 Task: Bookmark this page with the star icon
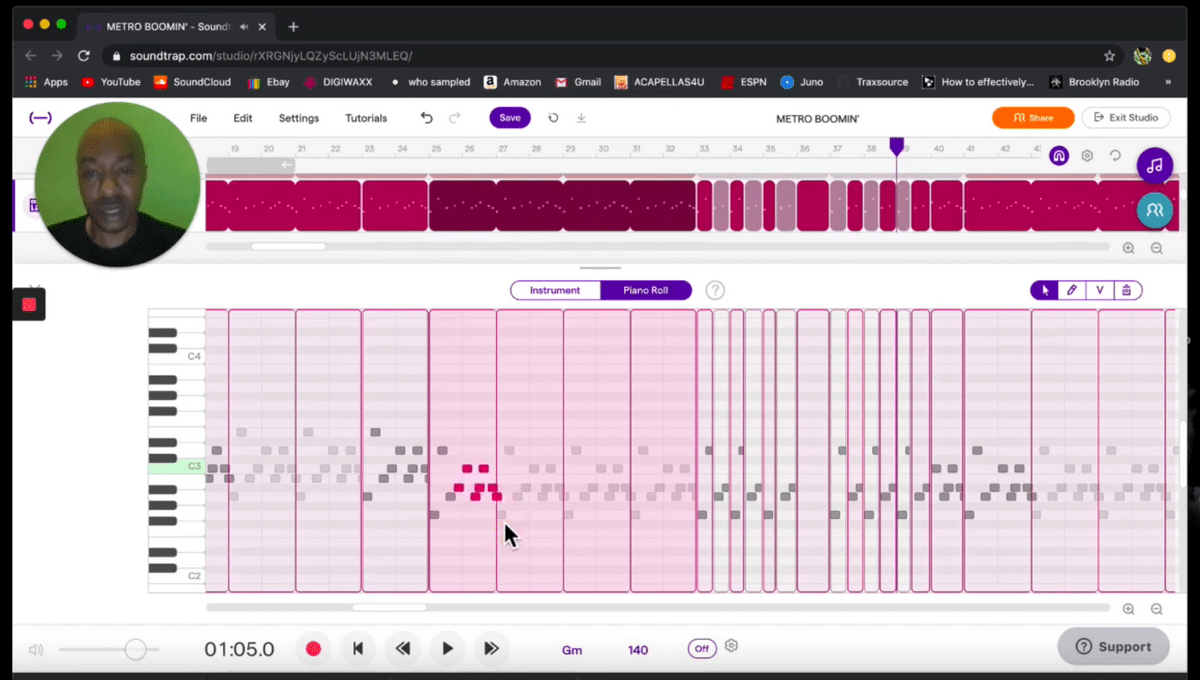point(1109,56)
